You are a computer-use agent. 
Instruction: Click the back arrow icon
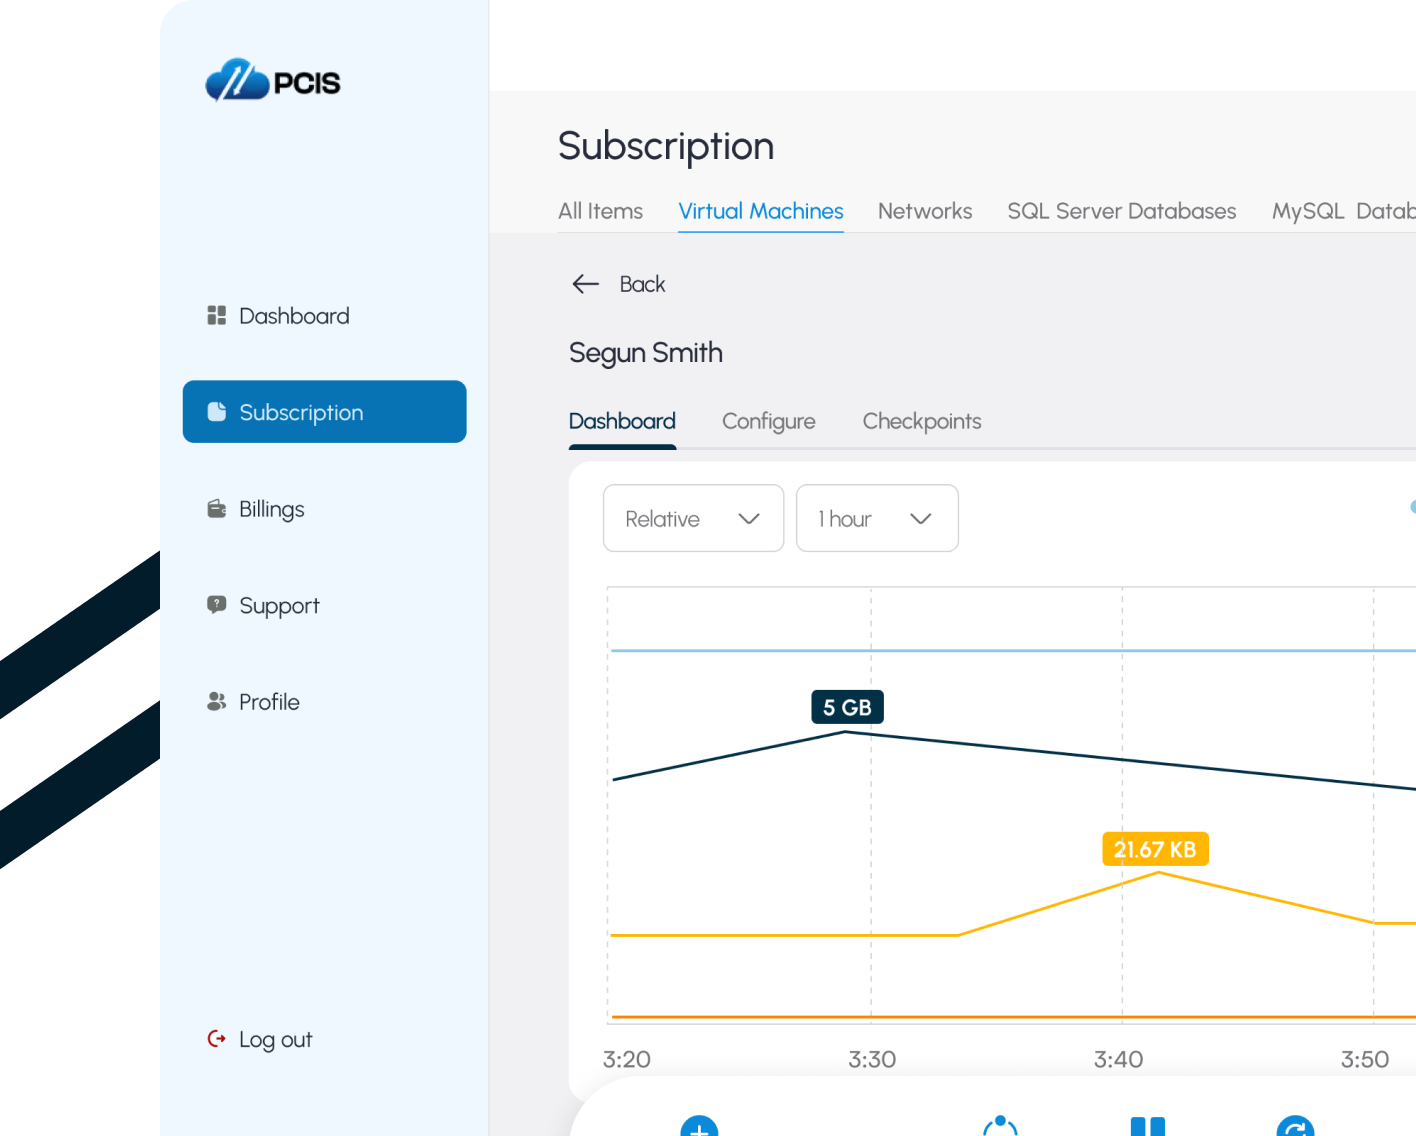pyautogui.click(x=586, y=284)
